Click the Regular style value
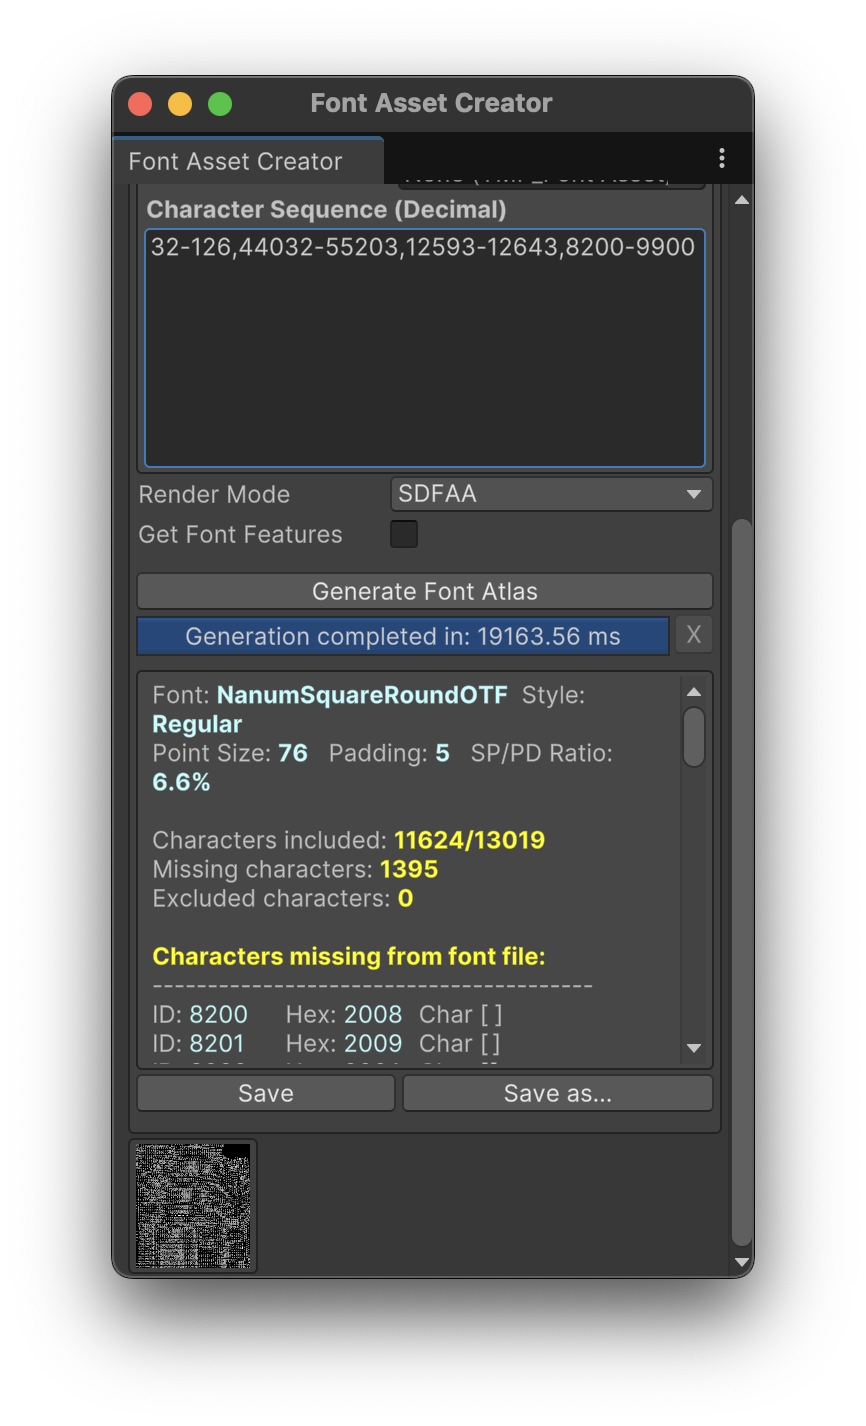The image size is (866, 1426). tap(197, 724)
